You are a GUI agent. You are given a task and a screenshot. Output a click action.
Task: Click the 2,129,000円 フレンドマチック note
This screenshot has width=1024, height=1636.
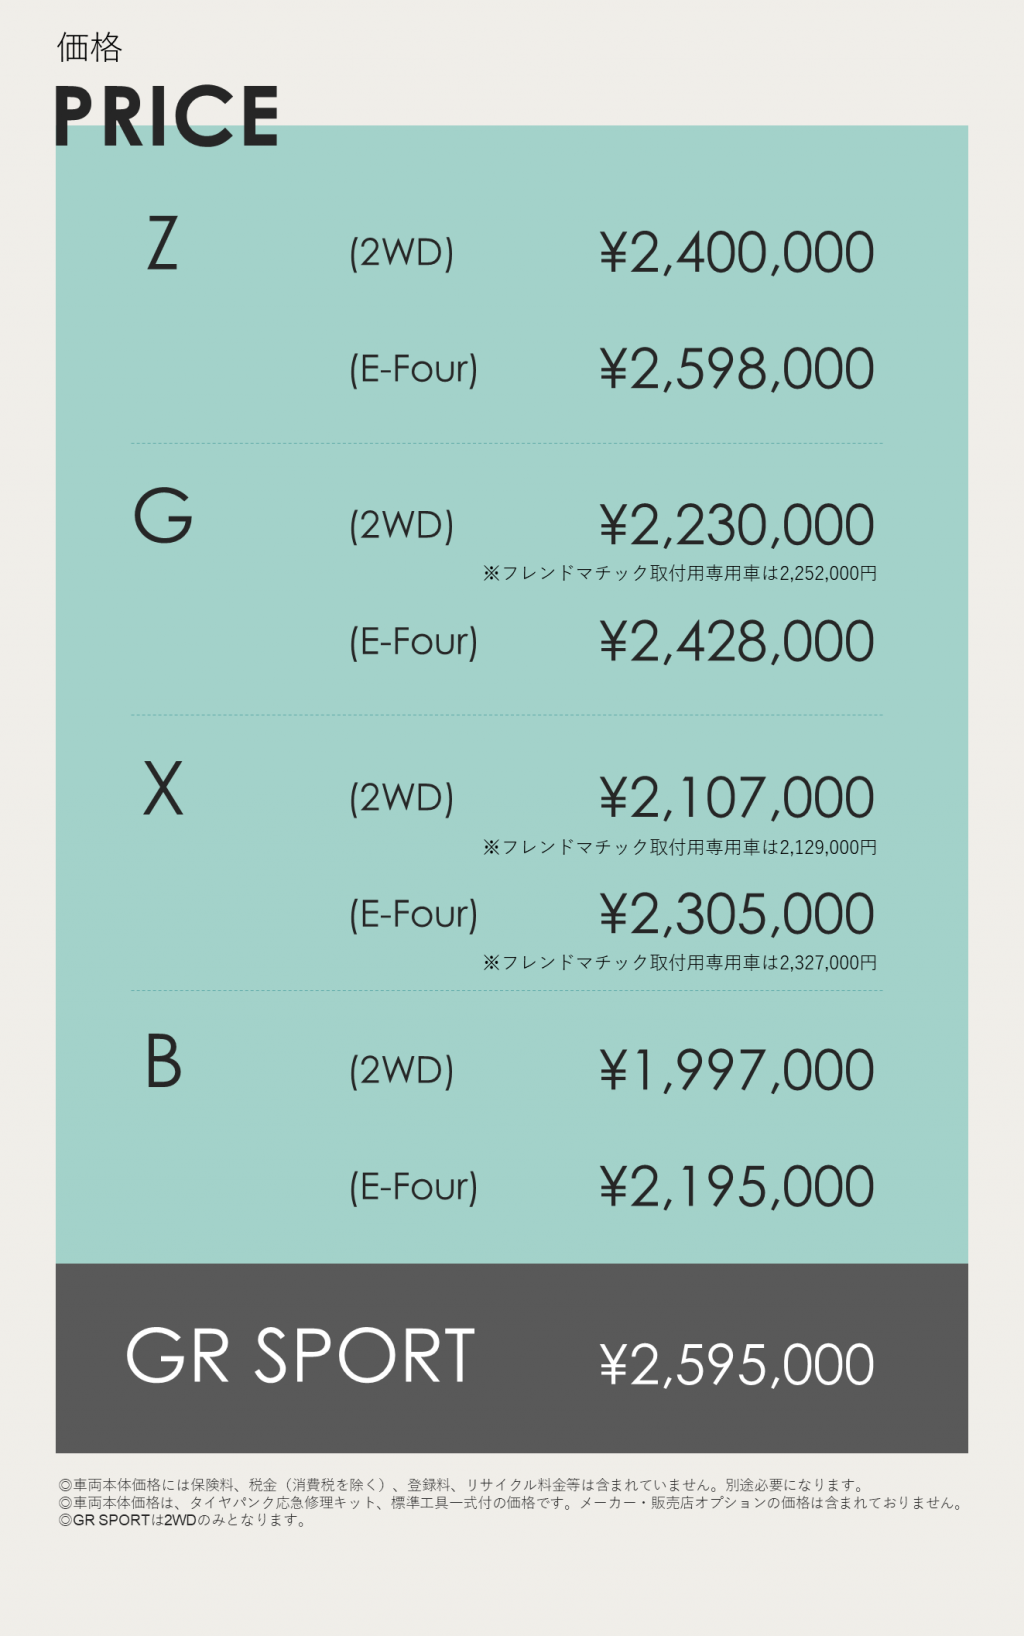(680, 847)
